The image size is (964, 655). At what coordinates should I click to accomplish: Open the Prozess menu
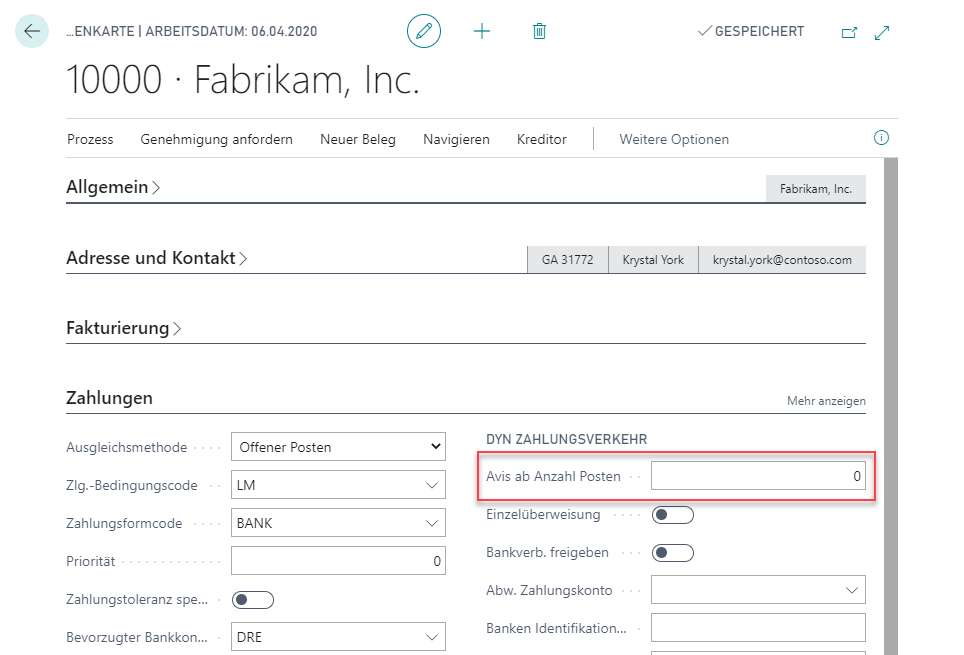[90, 140]
